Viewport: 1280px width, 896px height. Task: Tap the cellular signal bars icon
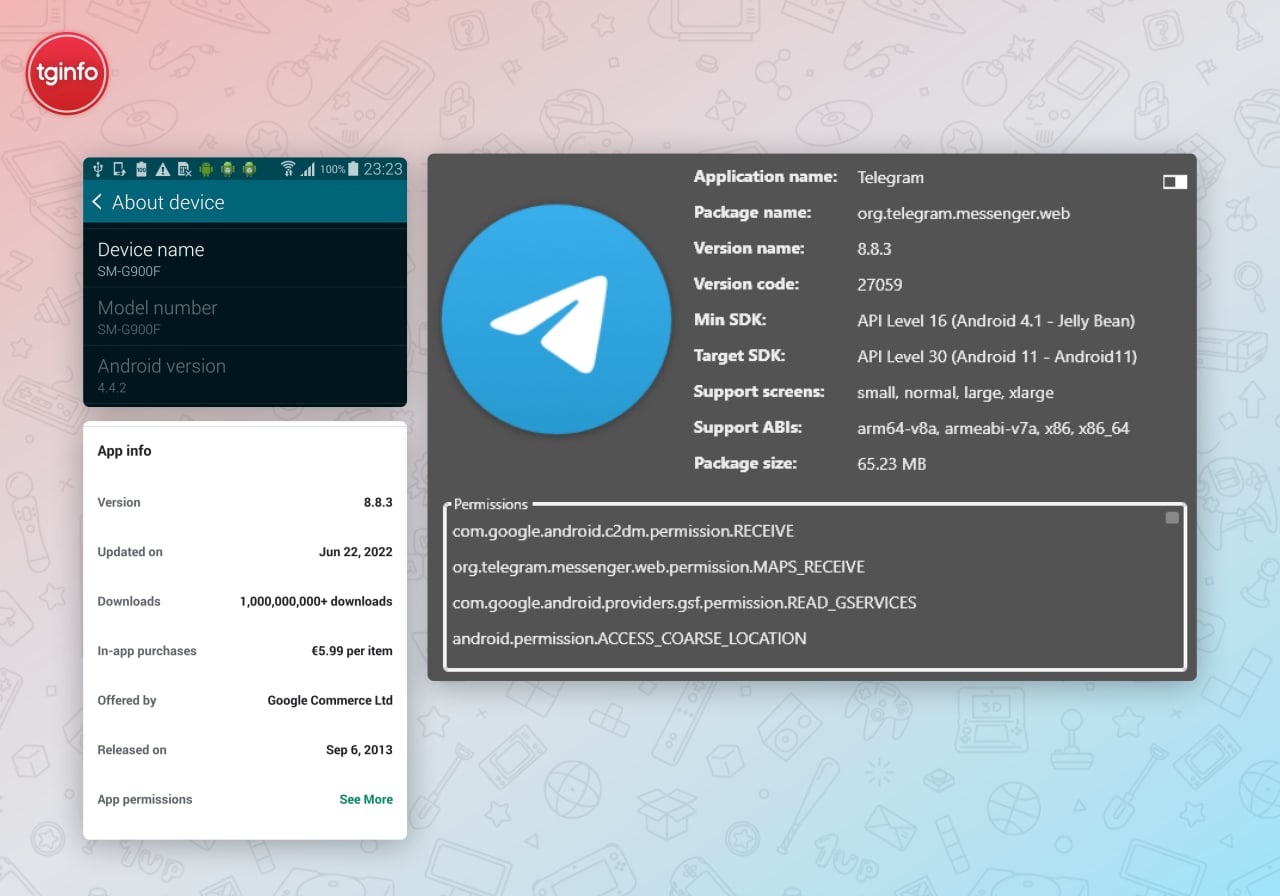coord(307,169)
